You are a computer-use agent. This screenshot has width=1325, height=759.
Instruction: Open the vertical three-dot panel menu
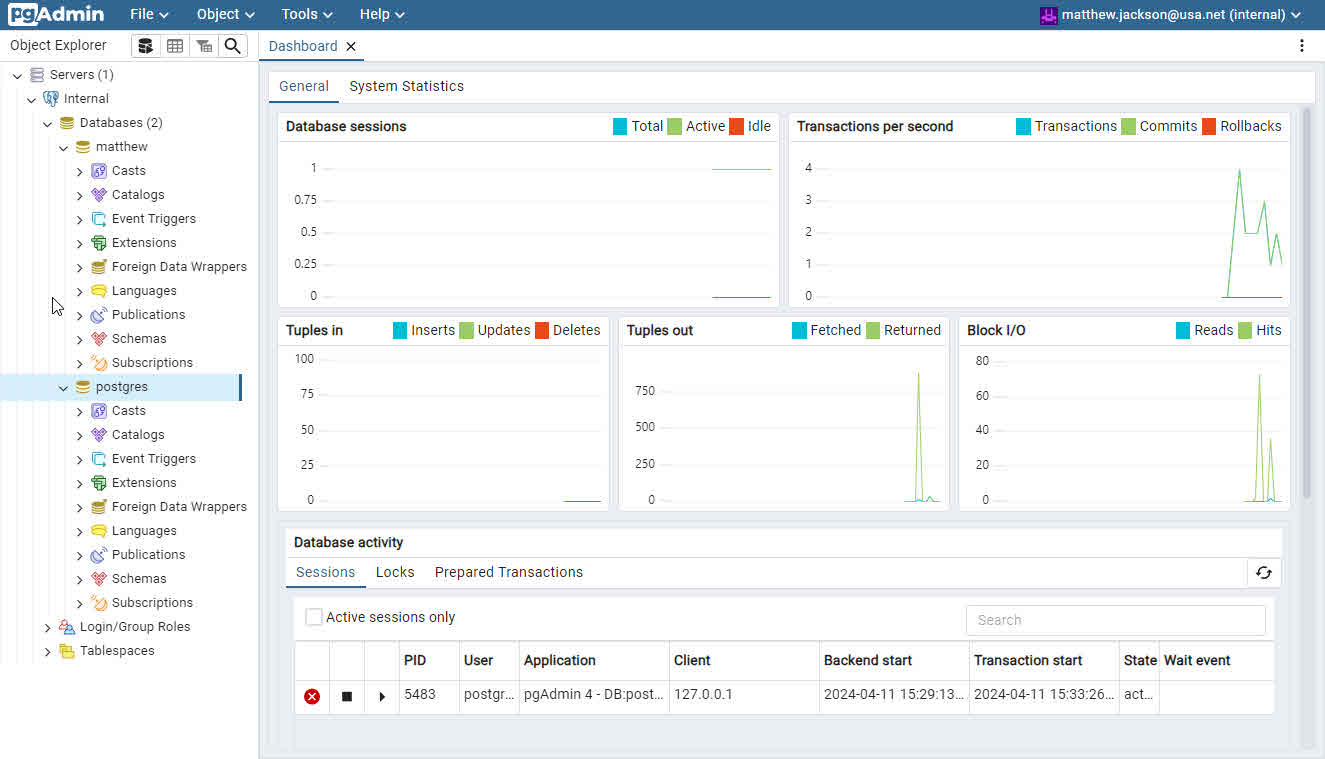point(1301,46)
